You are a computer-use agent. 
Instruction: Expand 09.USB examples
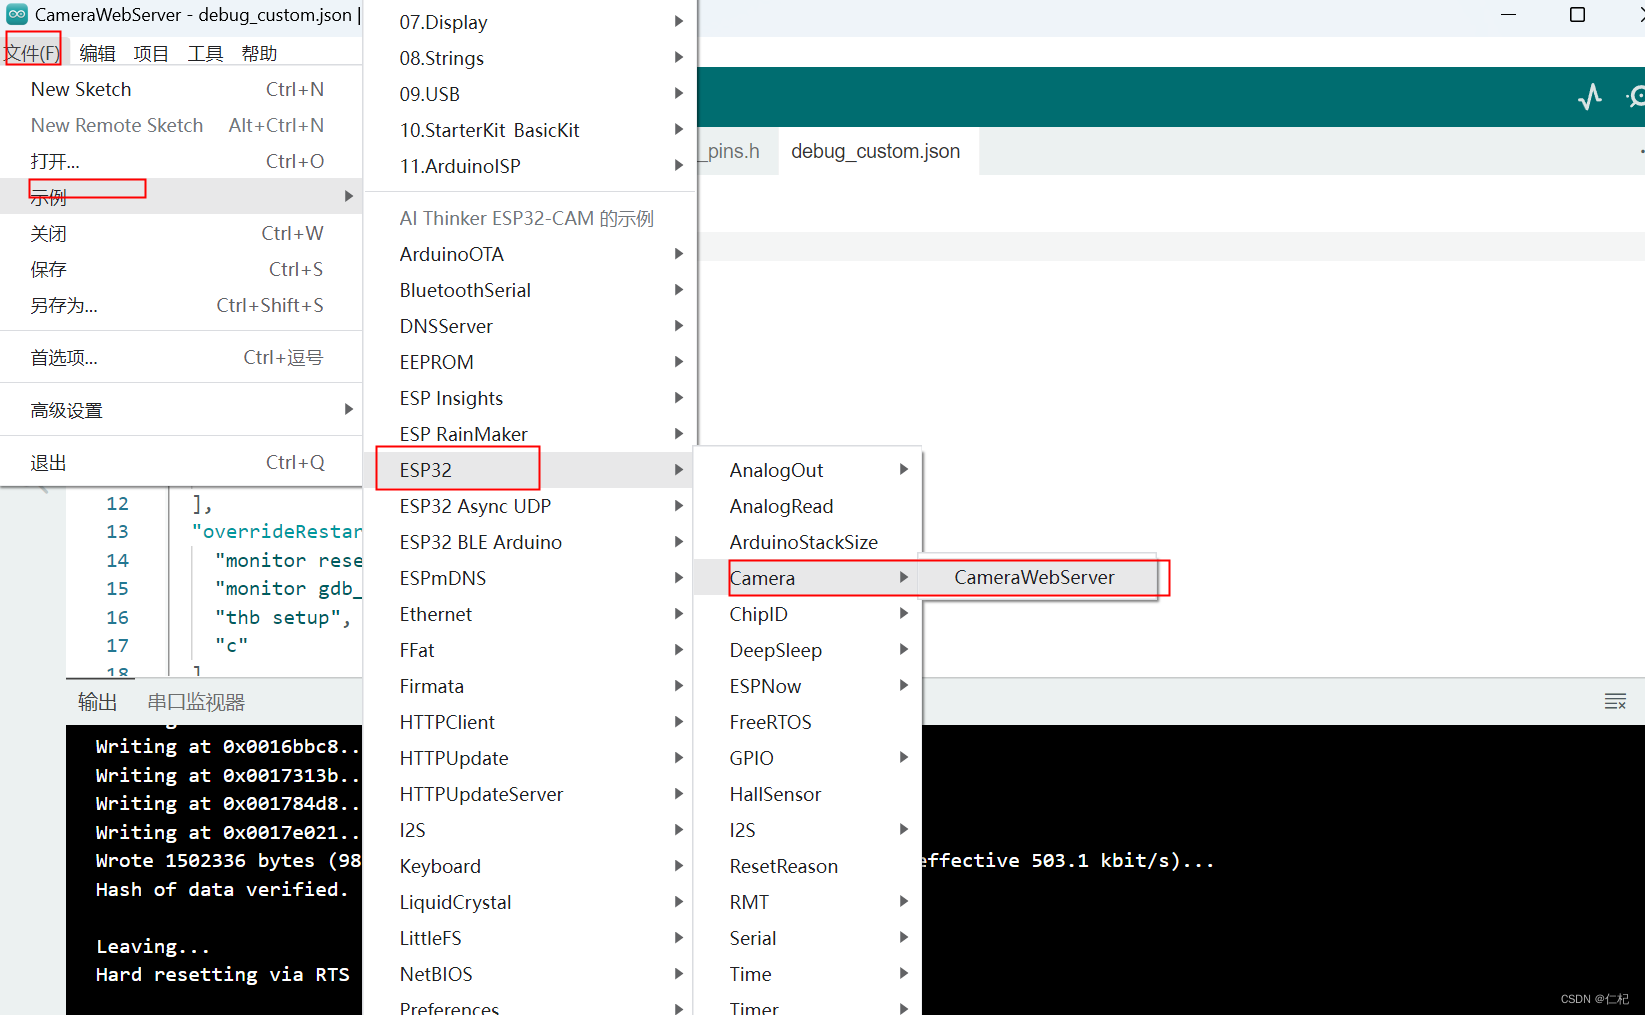530,94
